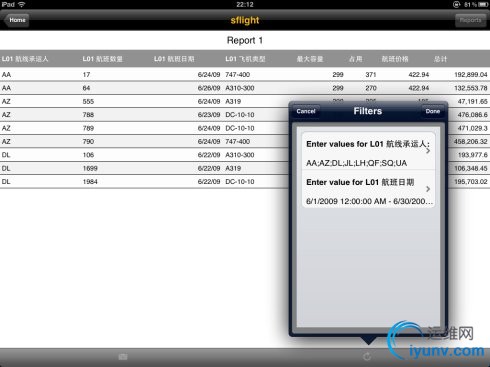Tap the Wi-Fi icon in status bar
Screen dimensions: 490x367
(x=22, y=4)
